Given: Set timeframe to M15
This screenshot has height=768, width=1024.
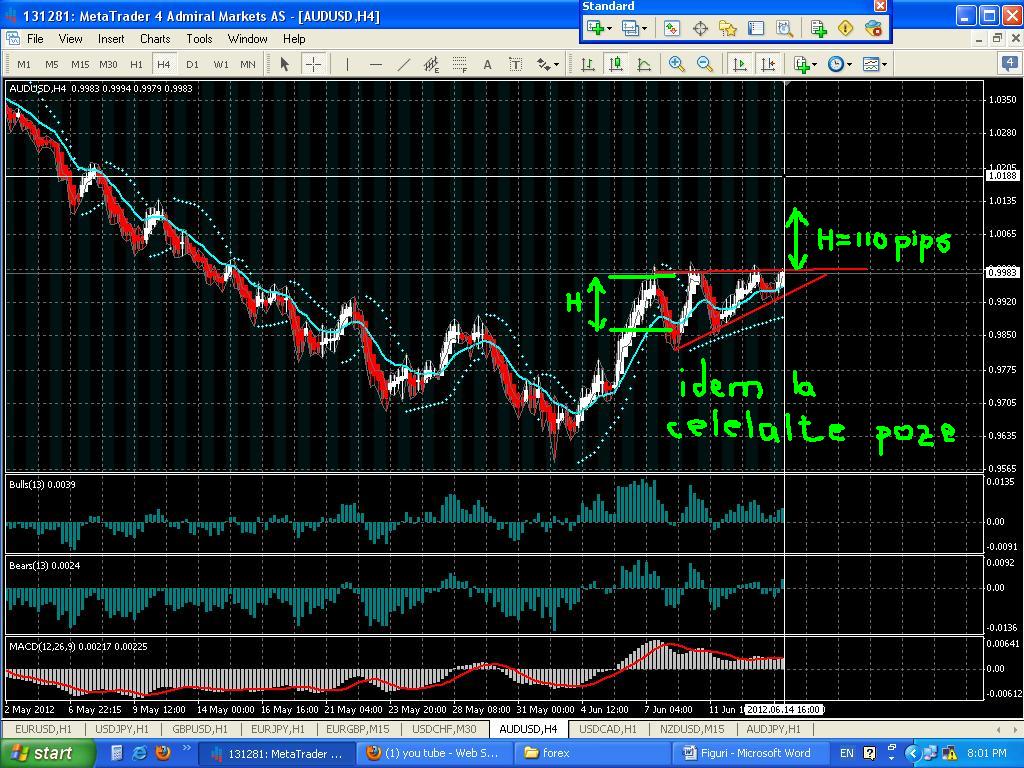Looking at the screenshot, I should coord(79,64).
